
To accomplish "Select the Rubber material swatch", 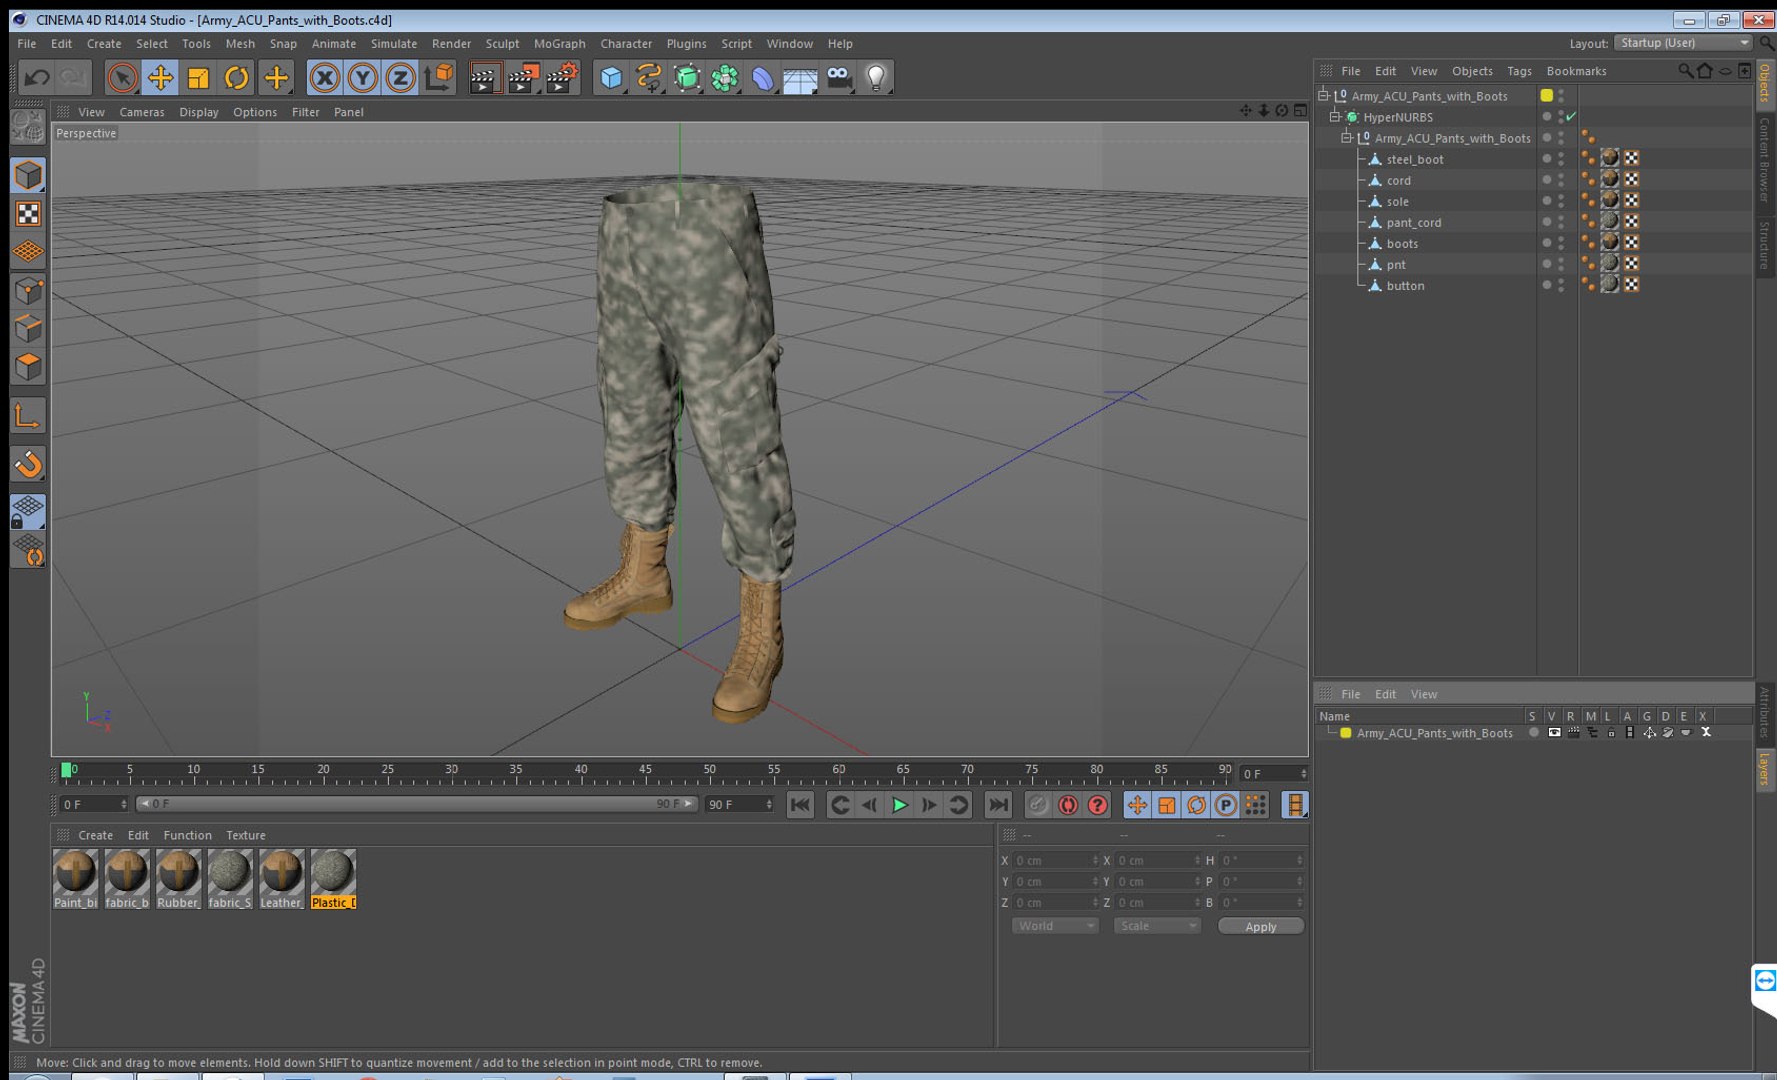I will (x=178, y=879).
